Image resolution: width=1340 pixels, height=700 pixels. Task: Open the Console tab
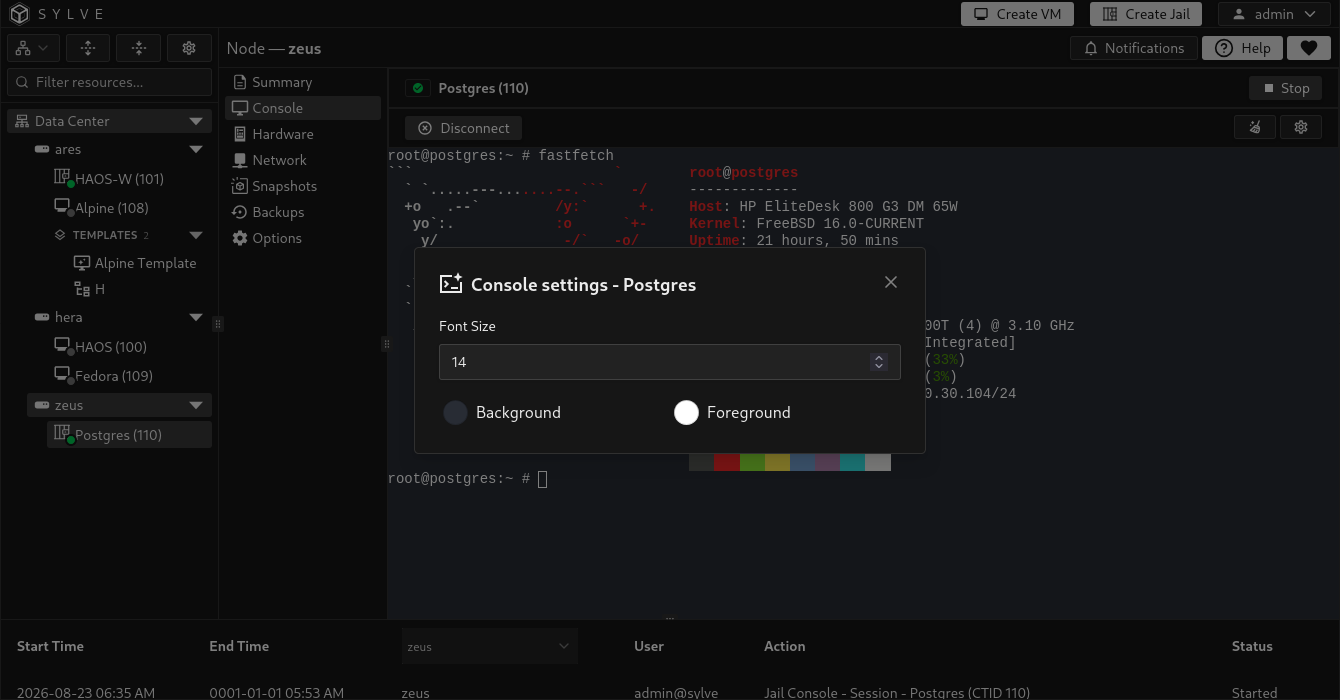(x=303, y=108)
